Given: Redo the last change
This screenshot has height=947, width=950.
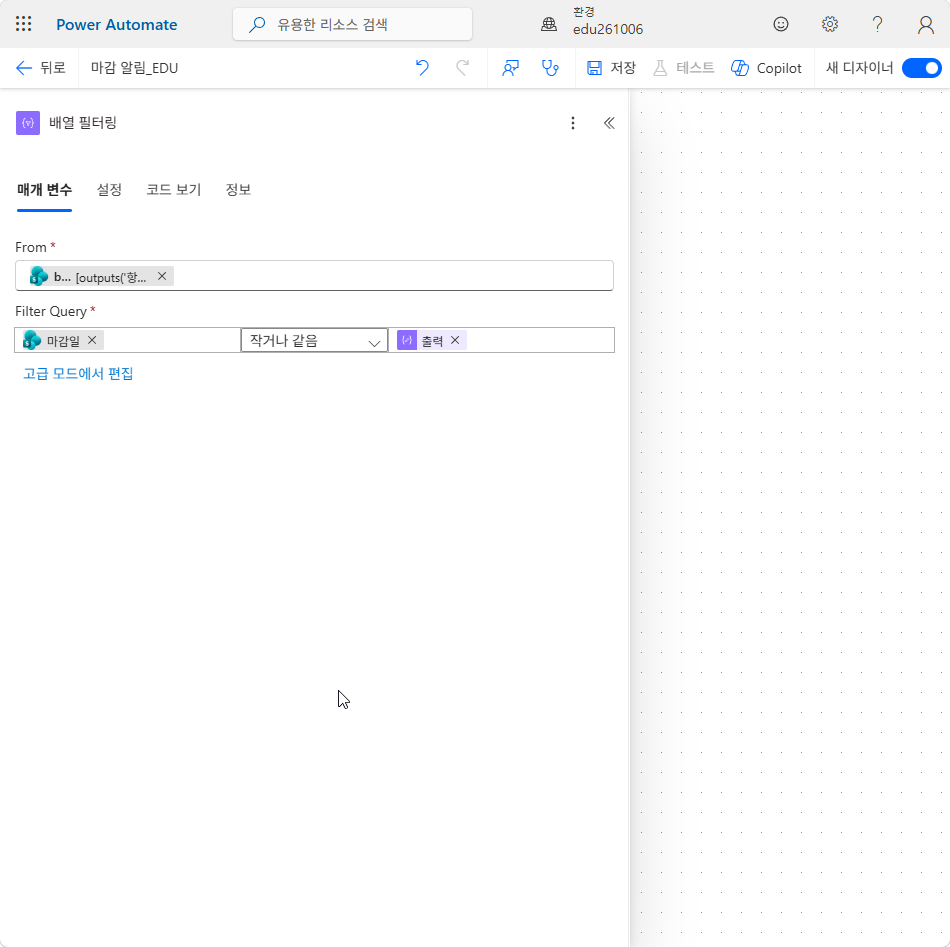Looking at the screenshot, I should 462,68.
